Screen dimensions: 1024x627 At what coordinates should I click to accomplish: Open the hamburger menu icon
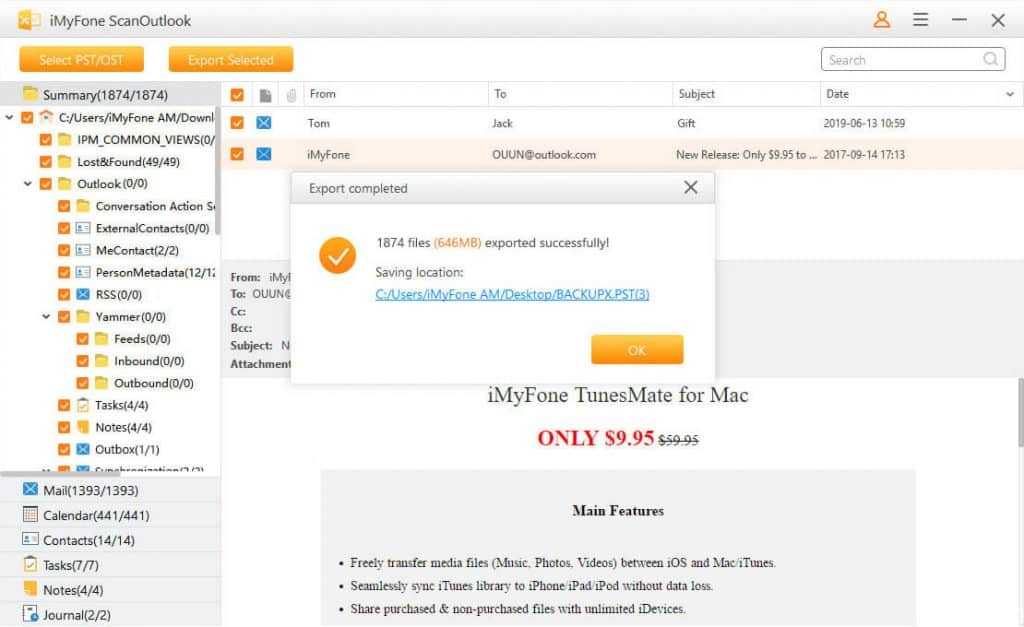pyautogui.click(x=921, y=20)
